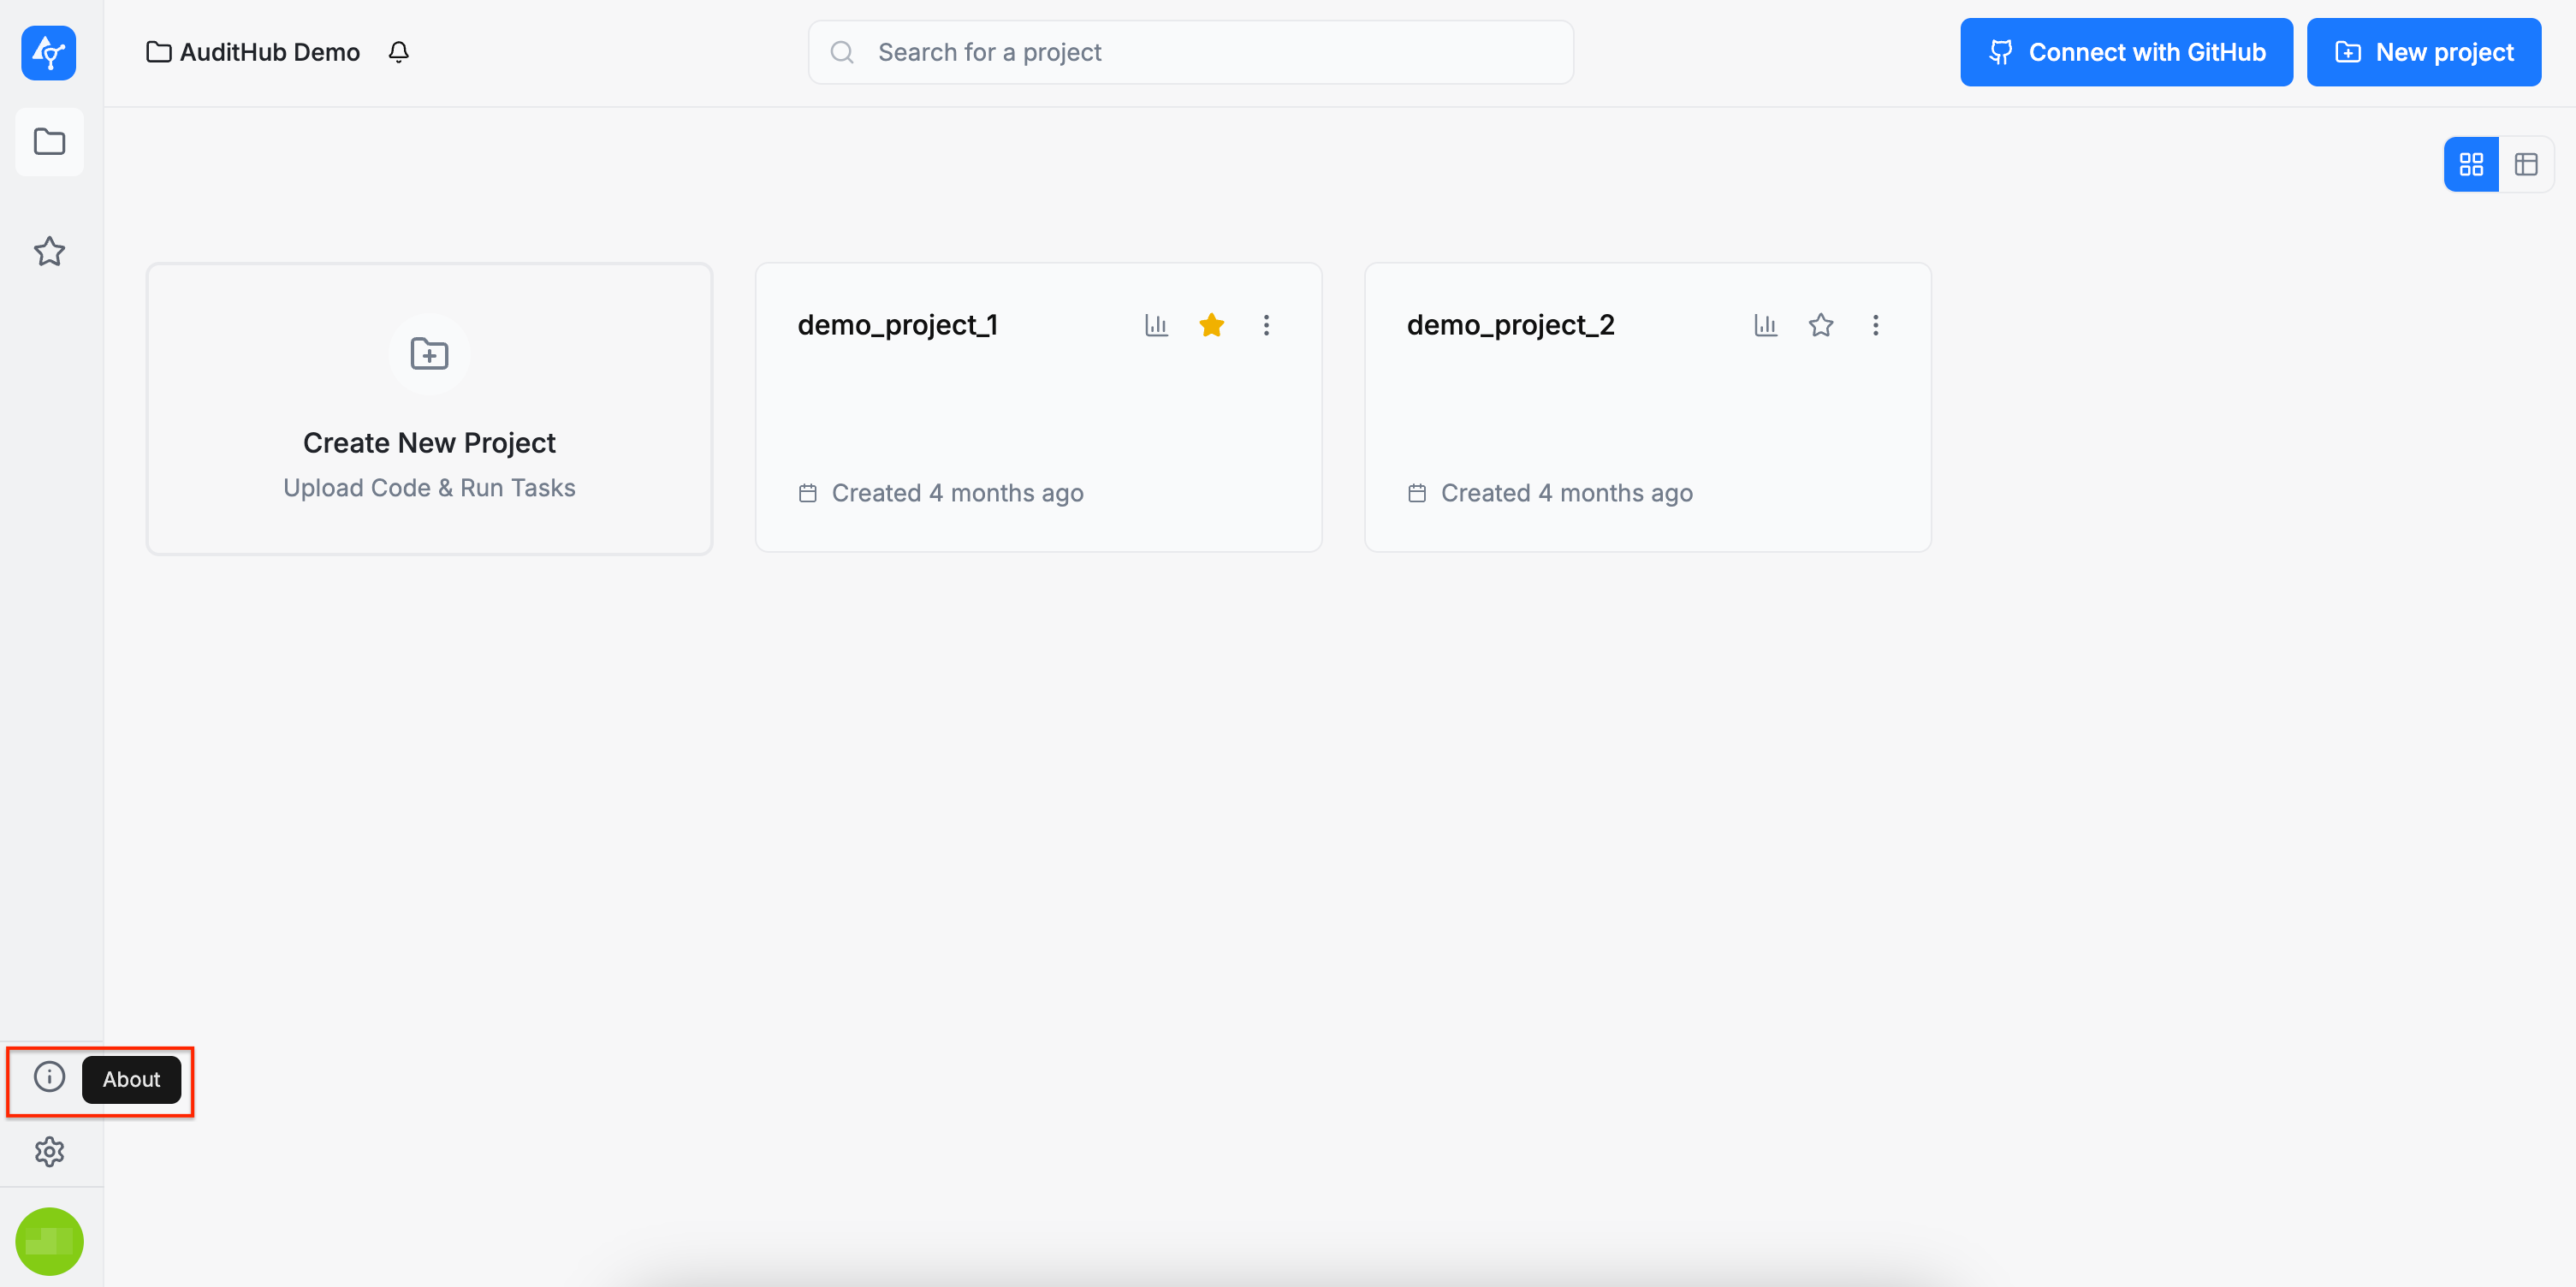
Task: Open statistics chart for demo_project_2
Action: click(1765, 325)
